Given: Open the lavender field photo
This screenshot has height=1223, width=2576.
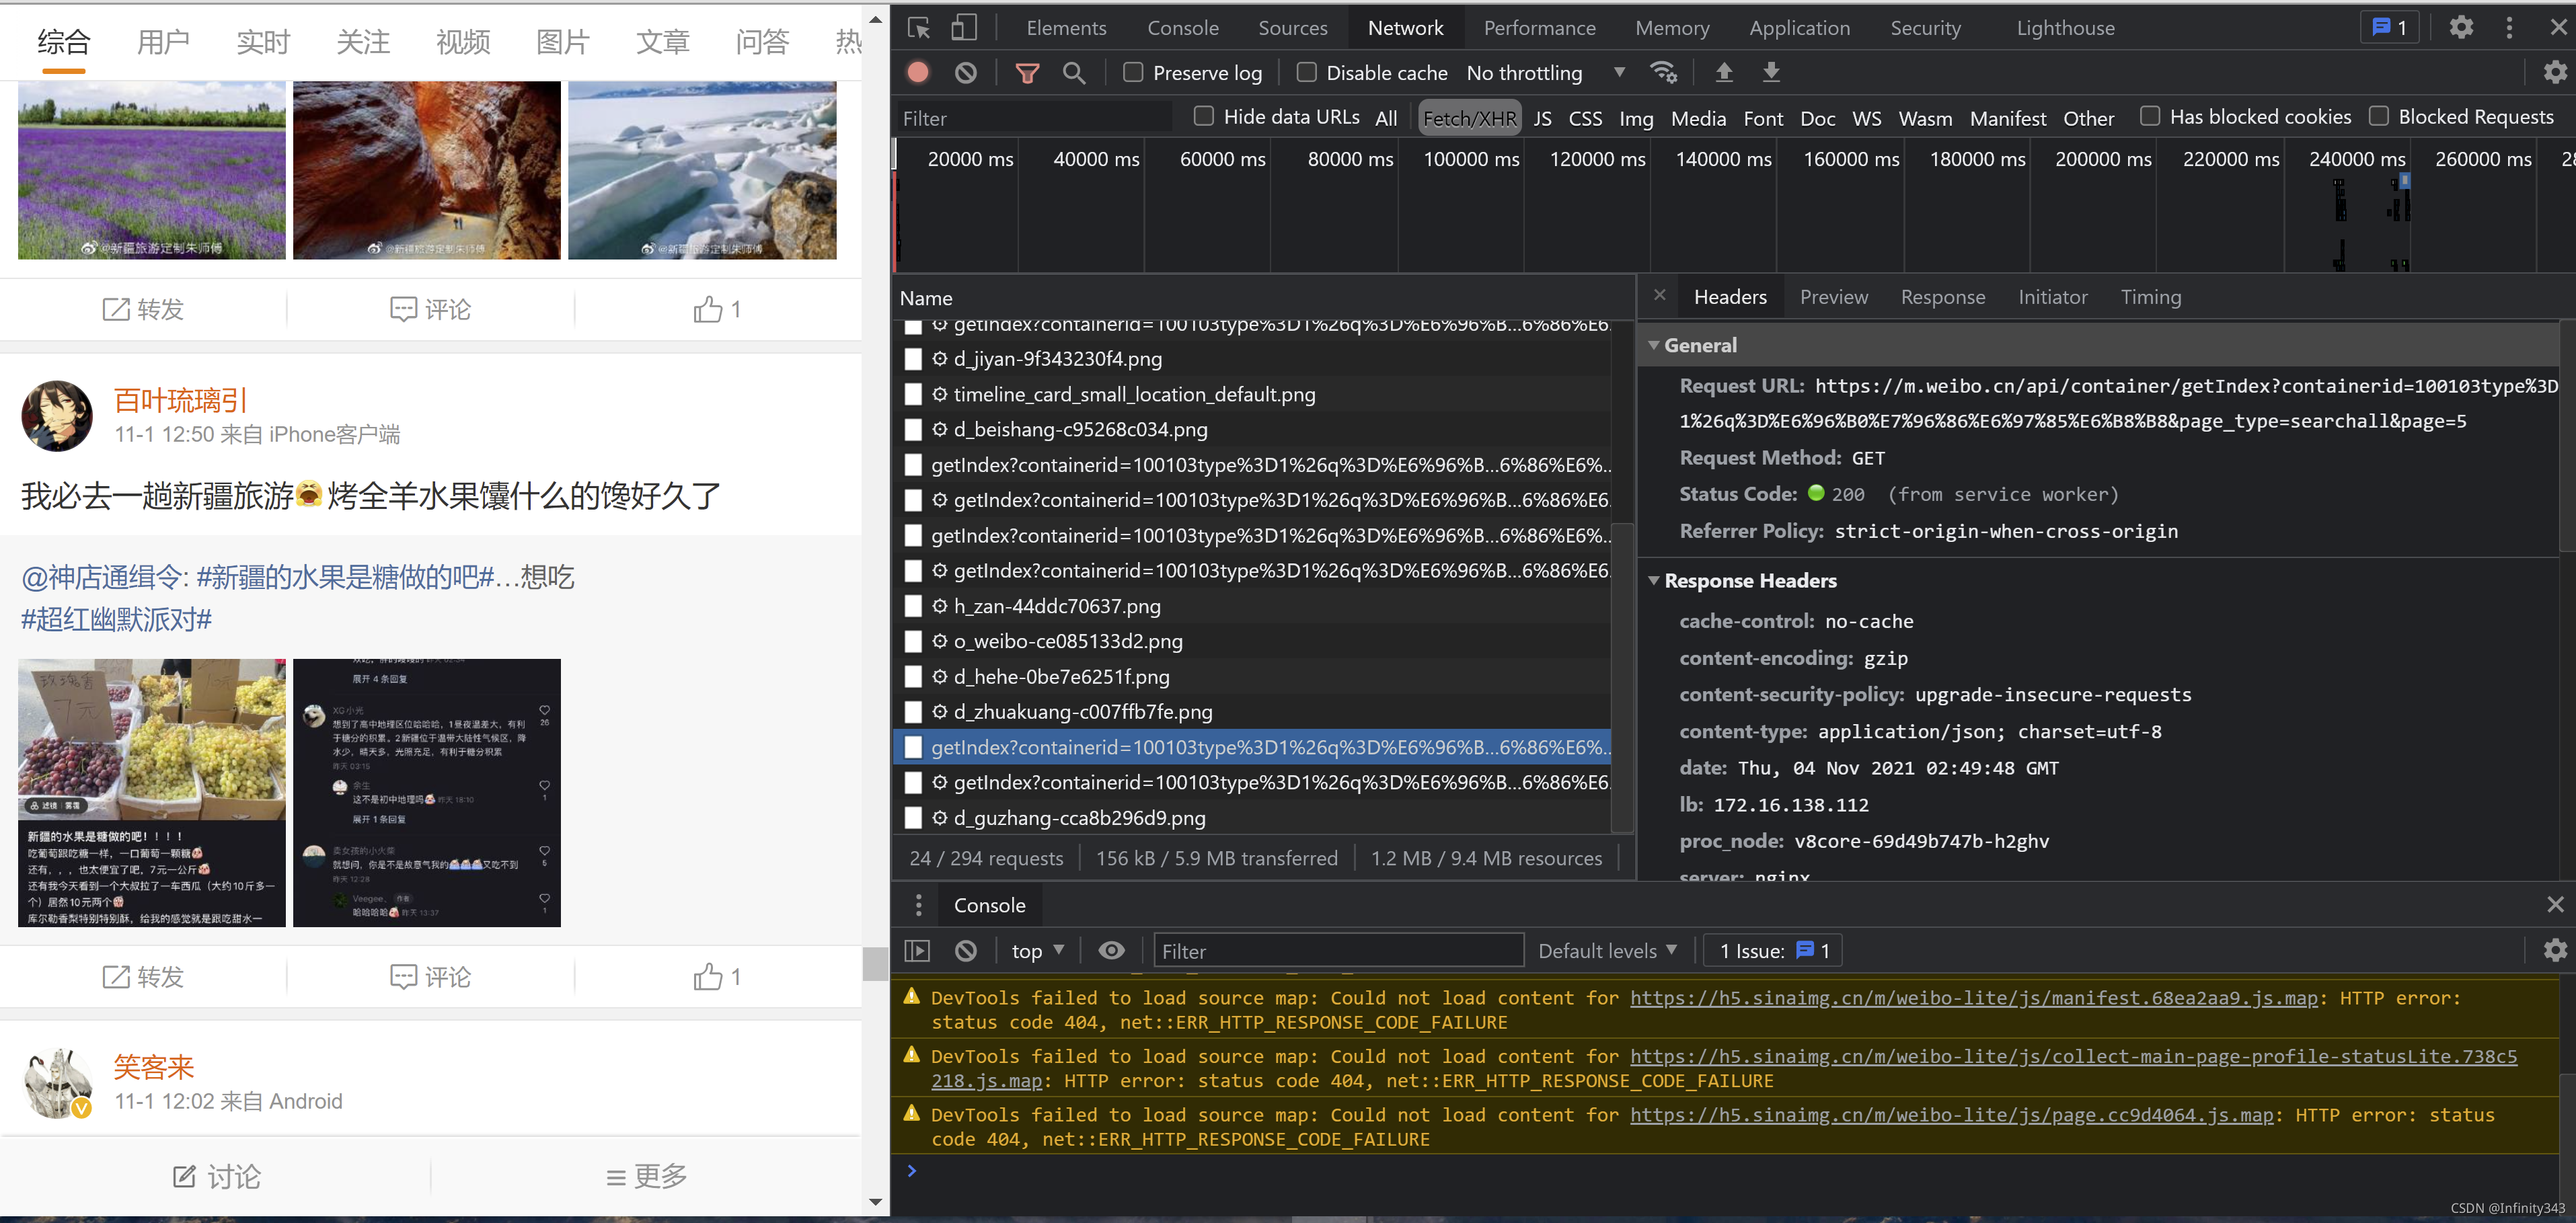Looking at the screenshot, I should tap(152, 170).
